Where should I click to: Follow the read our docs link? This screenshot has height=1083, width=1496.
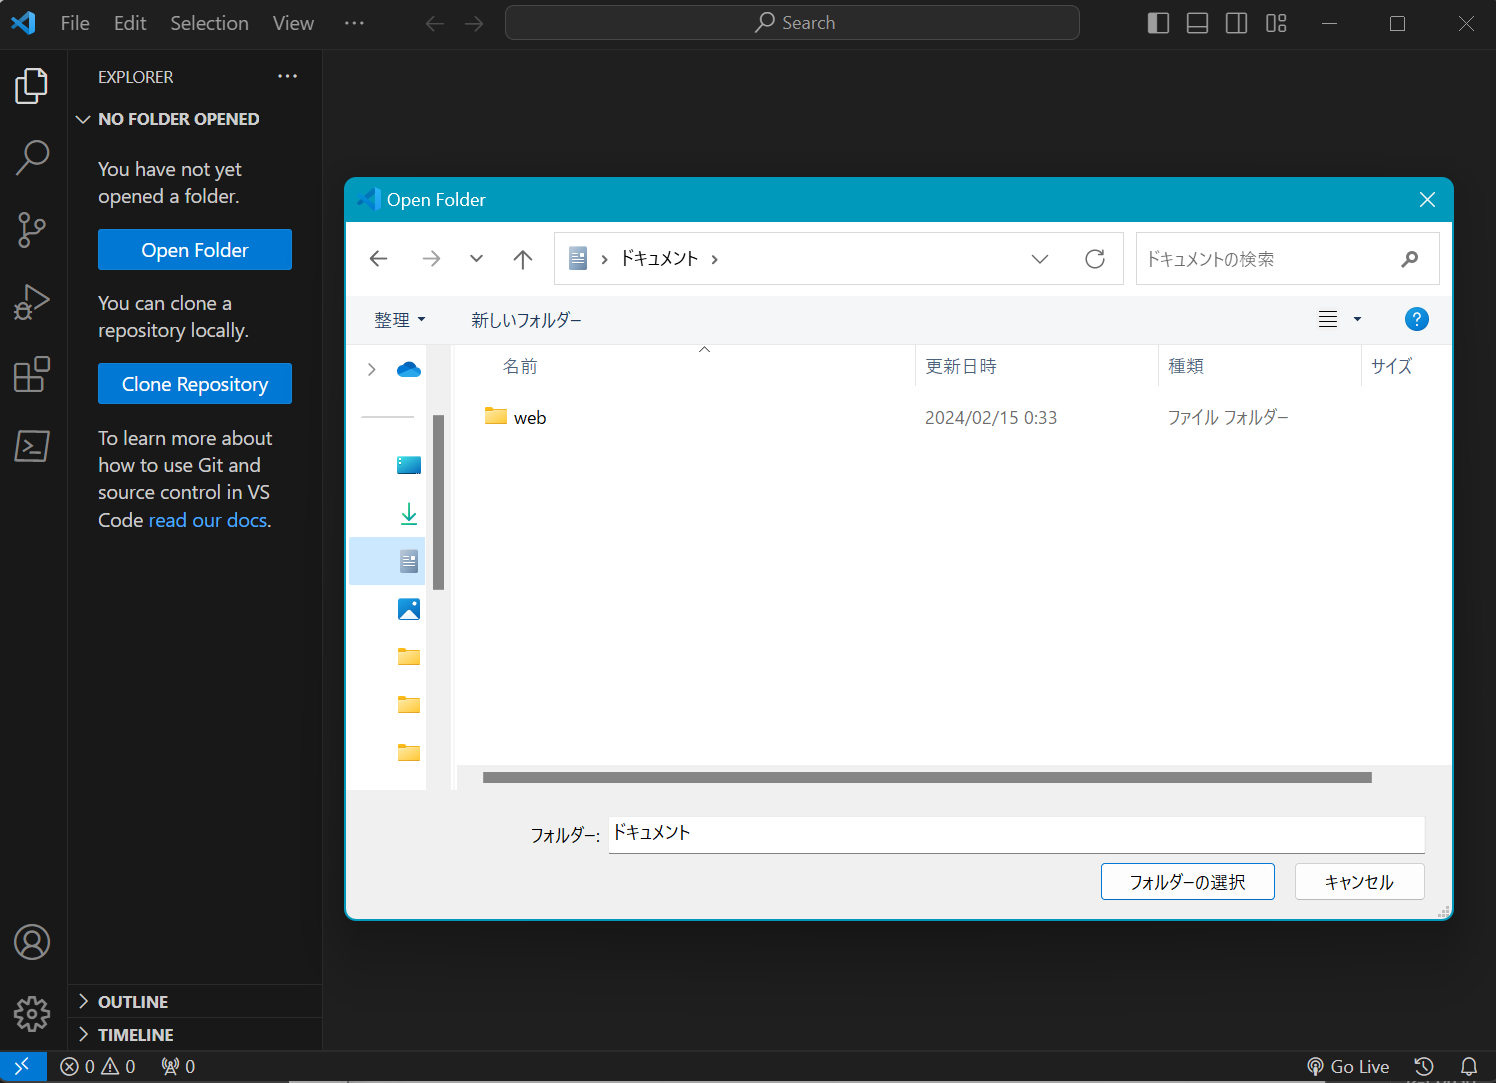208,520
